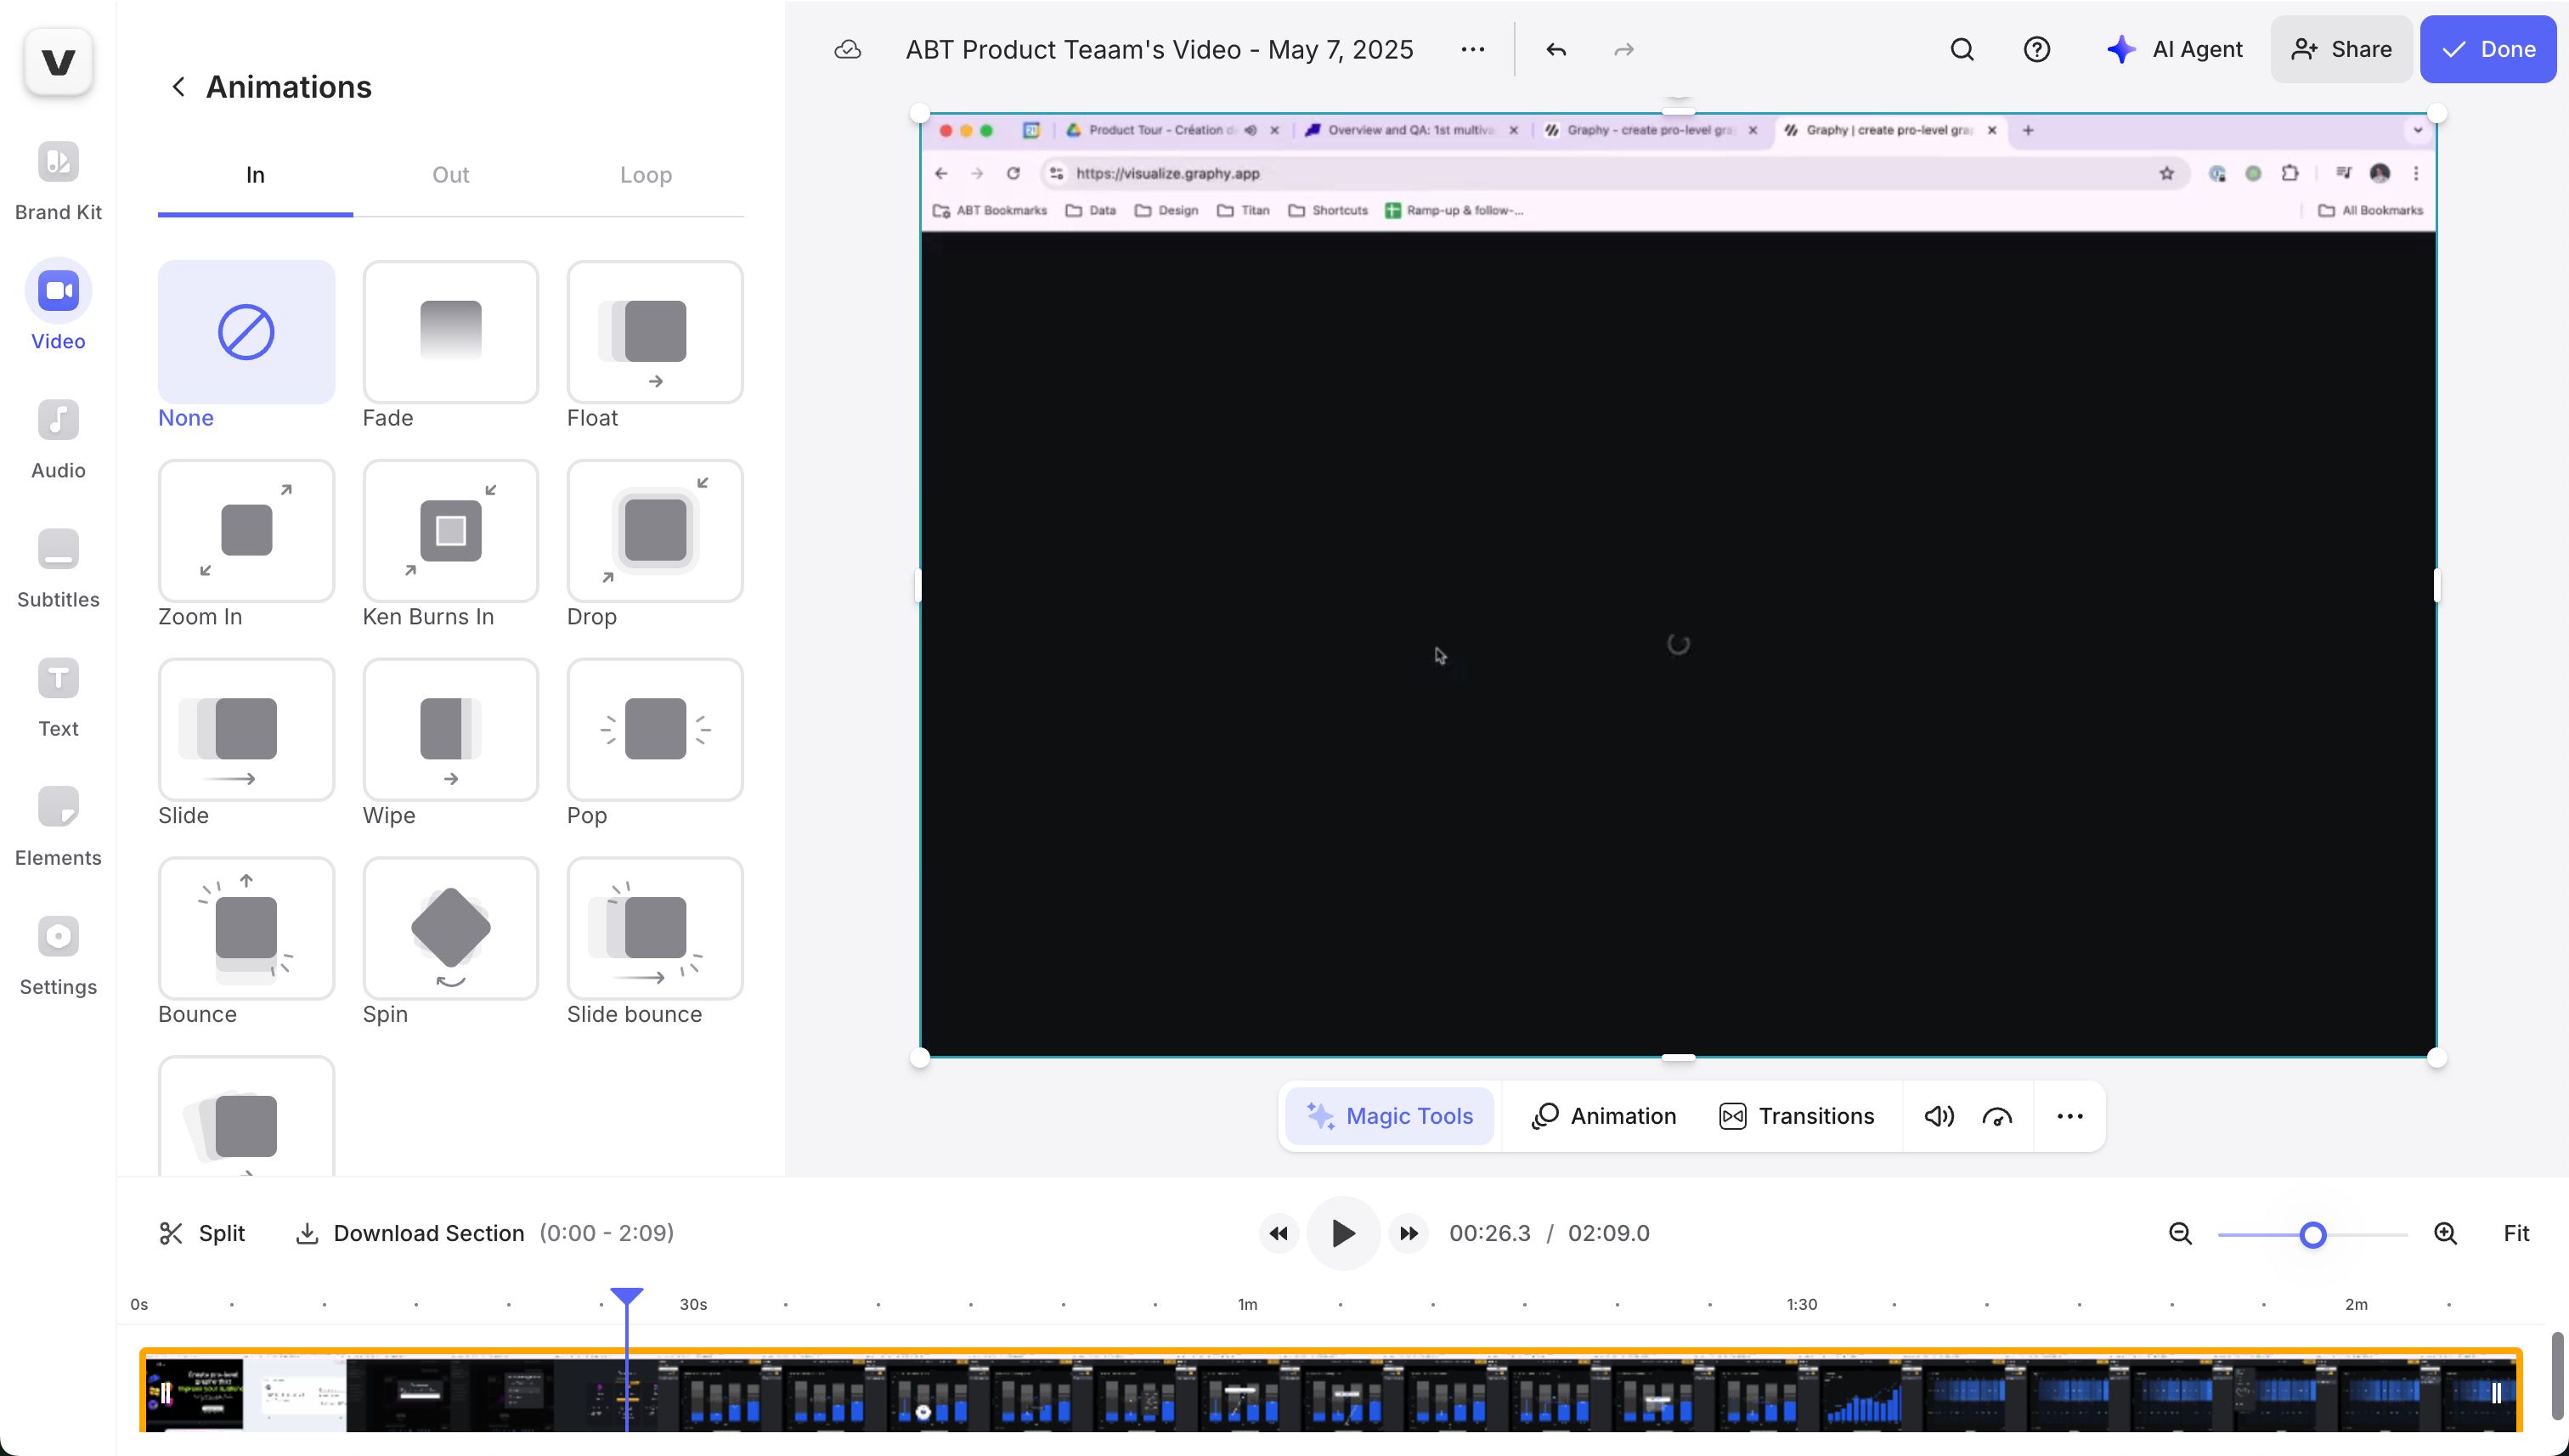
Task: Open Magic Tools in clip toolbar
Action: tap(1390, 1116)
